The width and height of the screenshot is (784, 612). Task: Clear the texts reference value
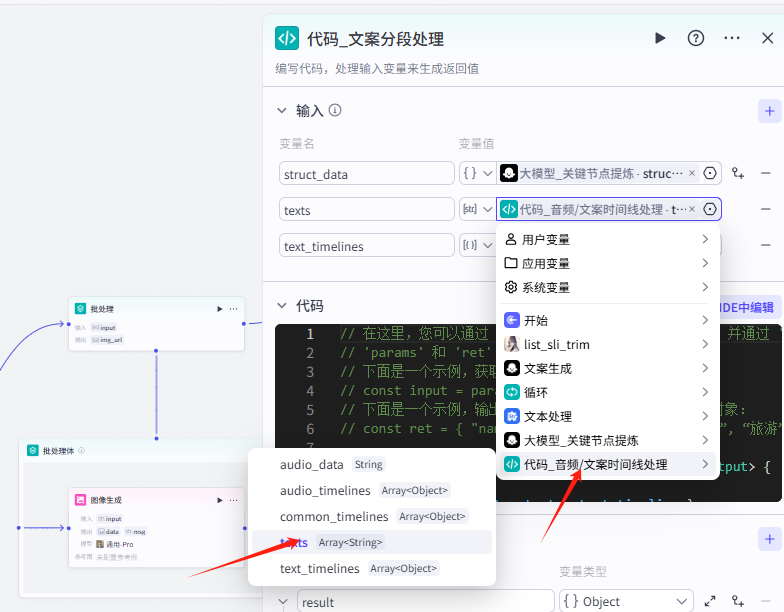click(x=692, y=209)
